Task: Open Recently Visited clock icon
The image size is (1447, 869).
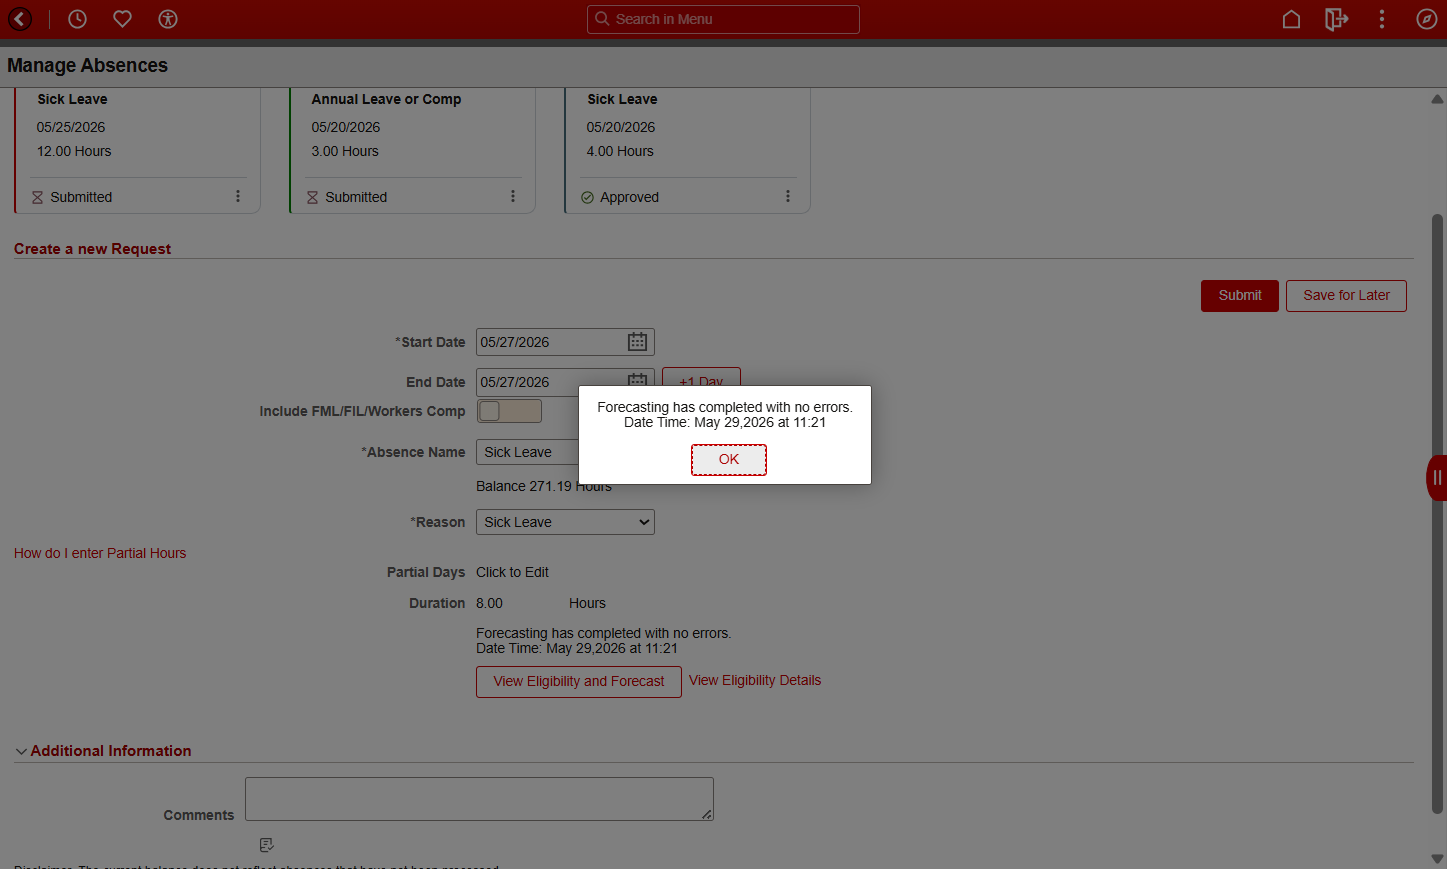Action: tap(77, 19)
